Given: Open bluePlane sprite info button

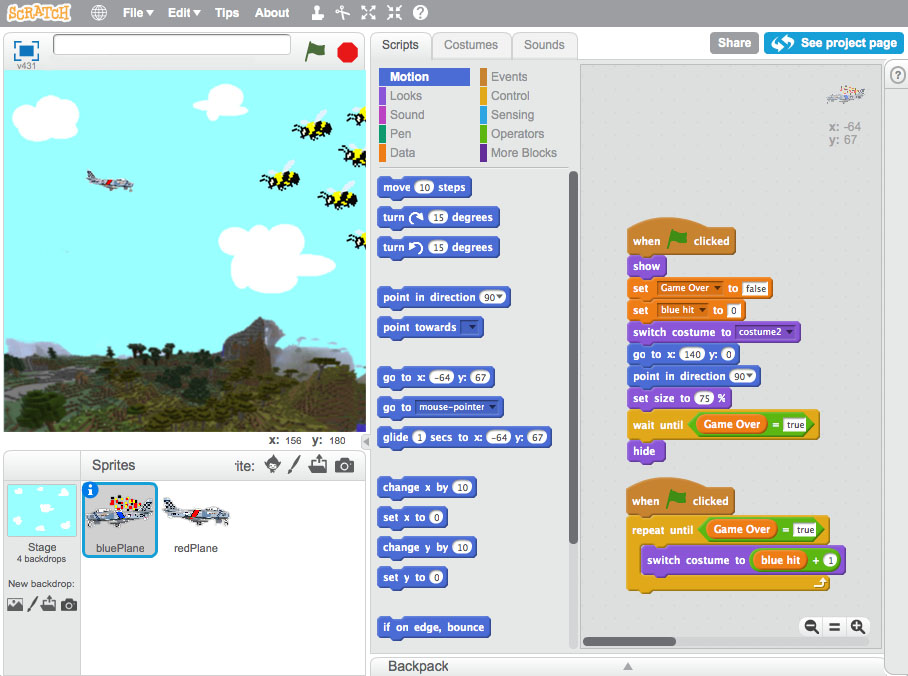Looking at the screenshot, I should 90,490.
